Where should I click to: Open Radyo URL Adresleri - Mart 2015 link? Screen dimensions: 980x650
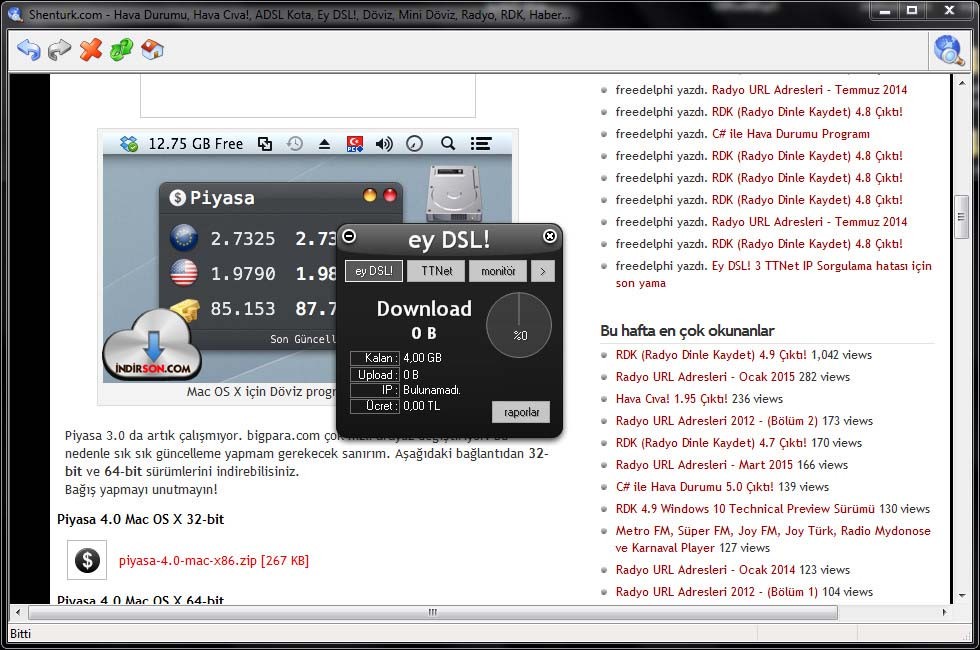pos(704,465)
